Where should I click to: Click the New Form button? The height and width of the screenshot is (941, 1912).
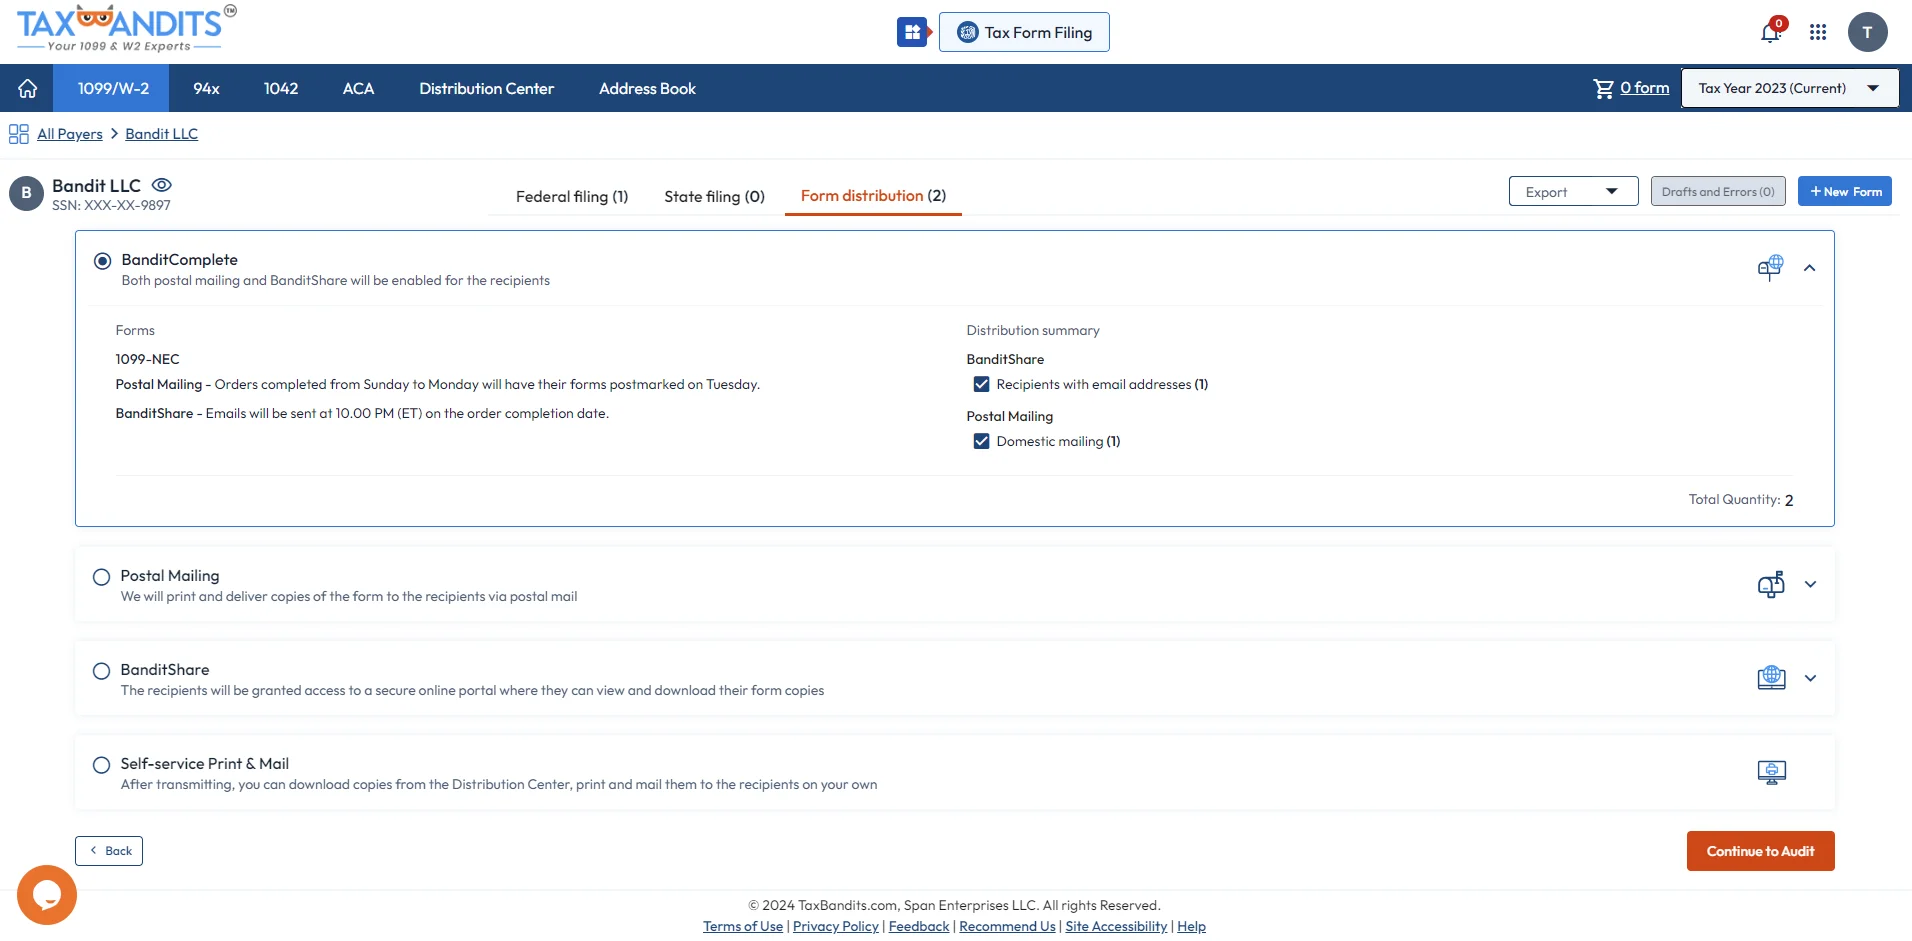(1845, 192)
